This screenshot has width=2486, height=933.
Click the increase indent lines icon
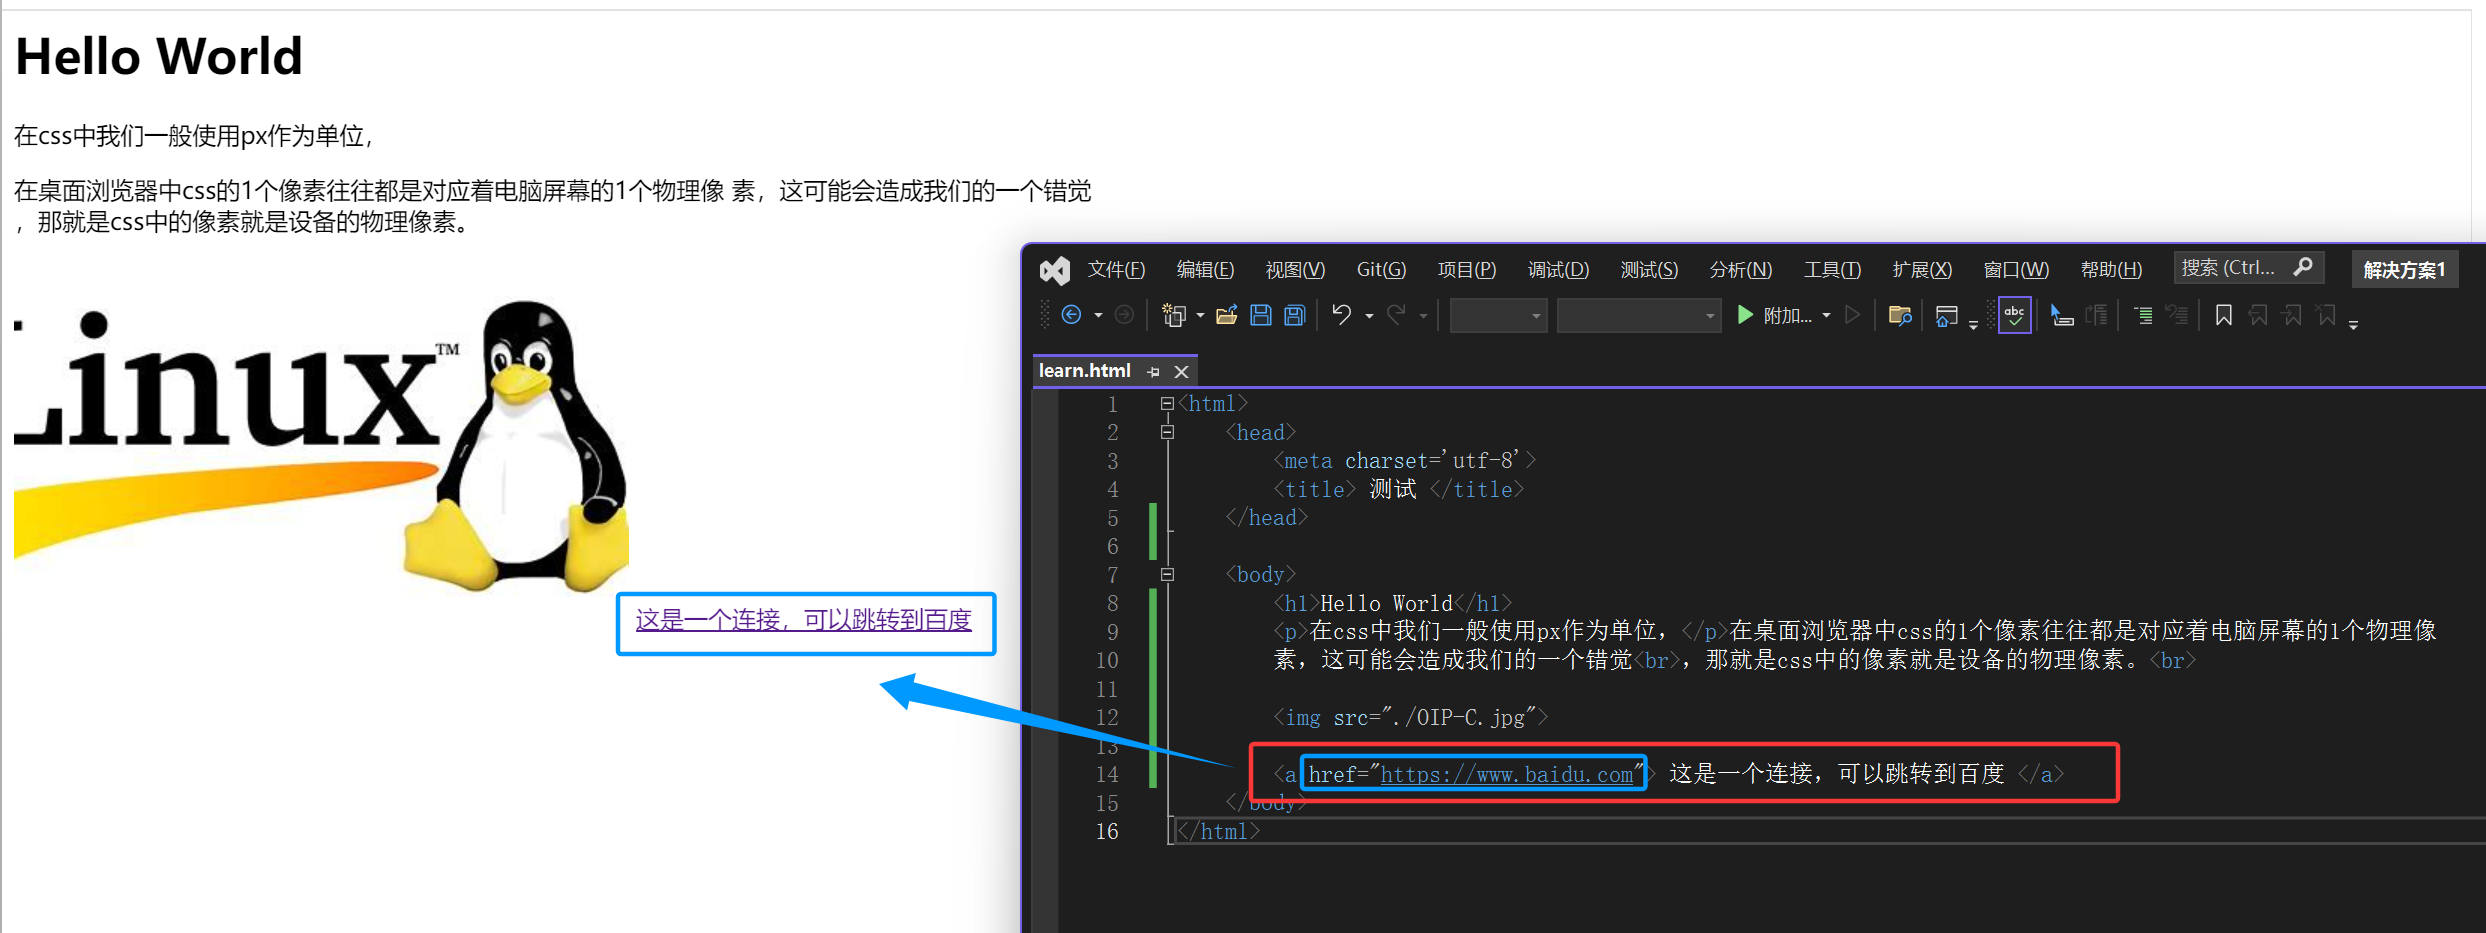coord(2143,315)
